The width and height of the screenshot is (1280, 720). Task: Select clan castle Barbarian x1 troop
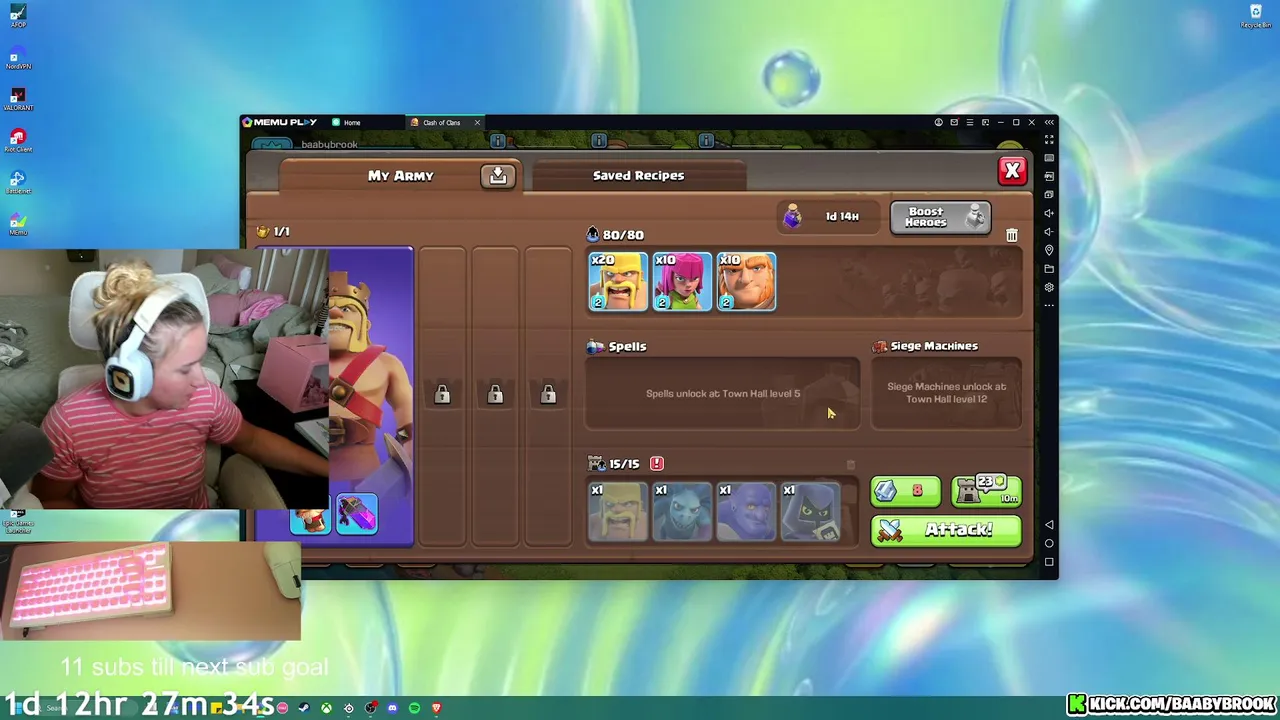(x=618, y=512)
